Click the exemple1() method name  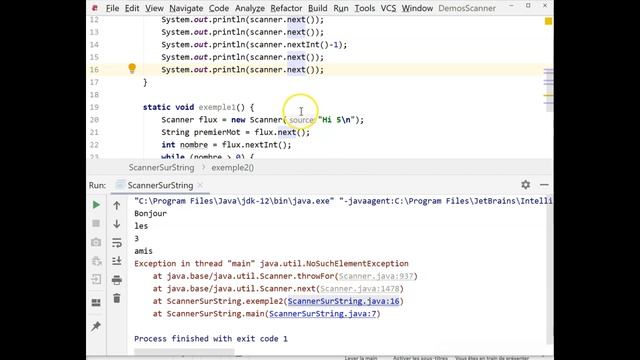pos(217,107)
